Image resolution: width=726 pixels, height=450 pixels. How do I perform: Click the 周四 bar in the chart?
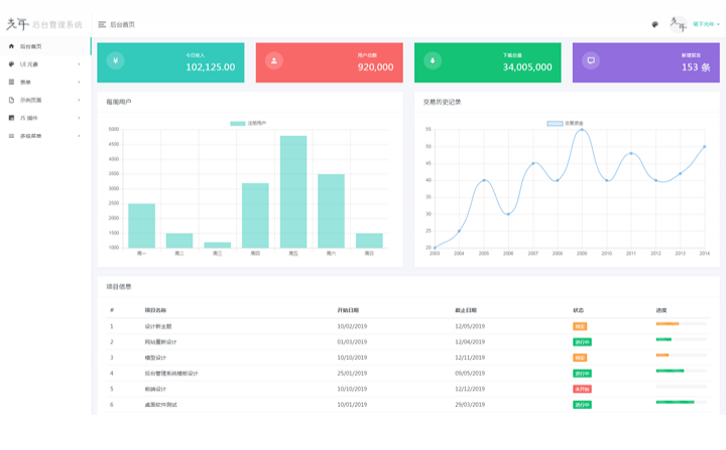255,215
